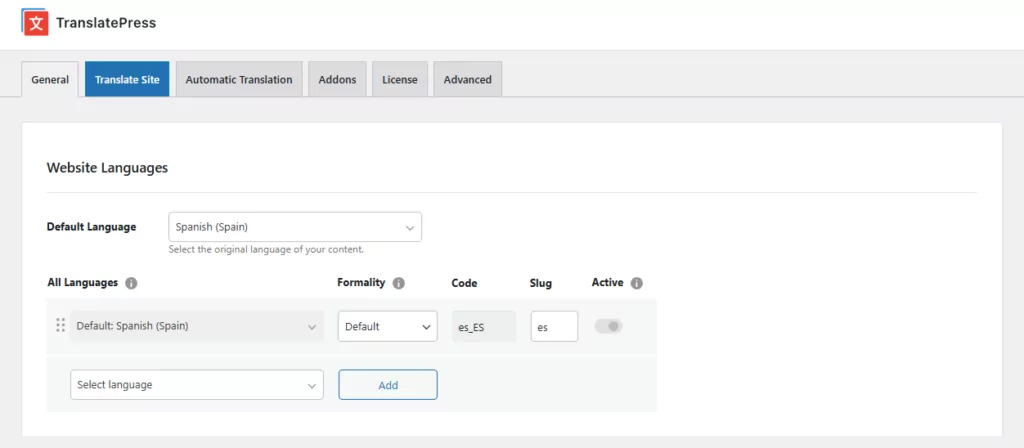Switch to the Automatic Translation tab

[239, 79]
